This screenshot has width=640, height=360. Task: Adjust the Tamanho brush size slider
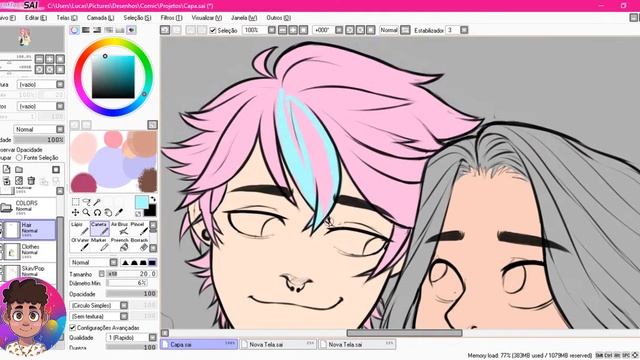pos(131,274)
